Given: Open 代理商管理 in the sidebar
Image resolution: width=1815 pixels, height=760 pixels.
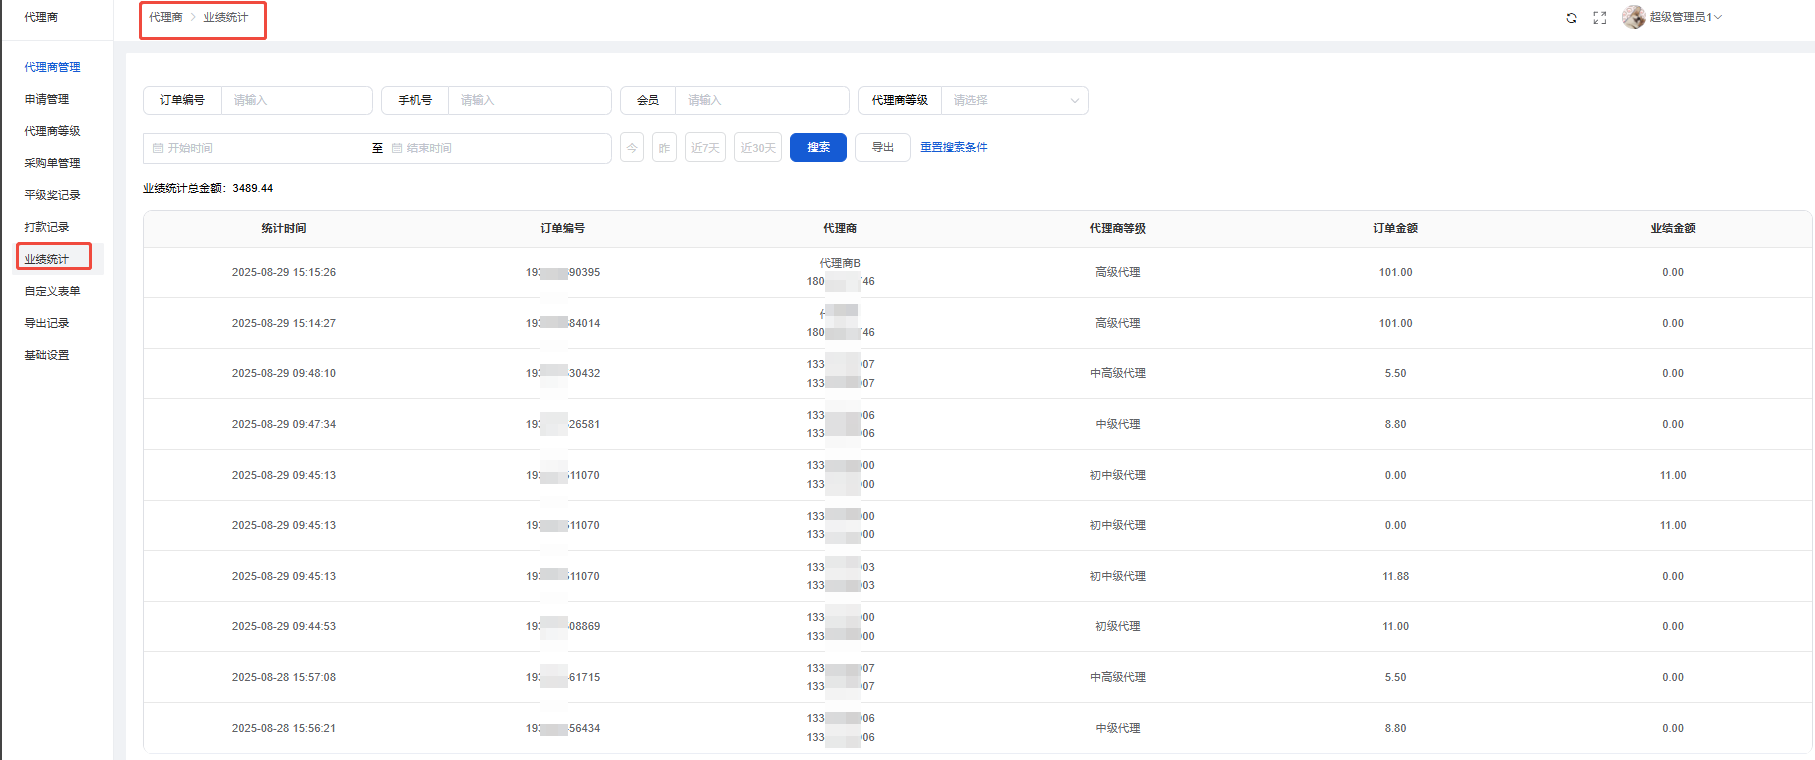Looking at the screenshot, I should (x=52, y=67).
